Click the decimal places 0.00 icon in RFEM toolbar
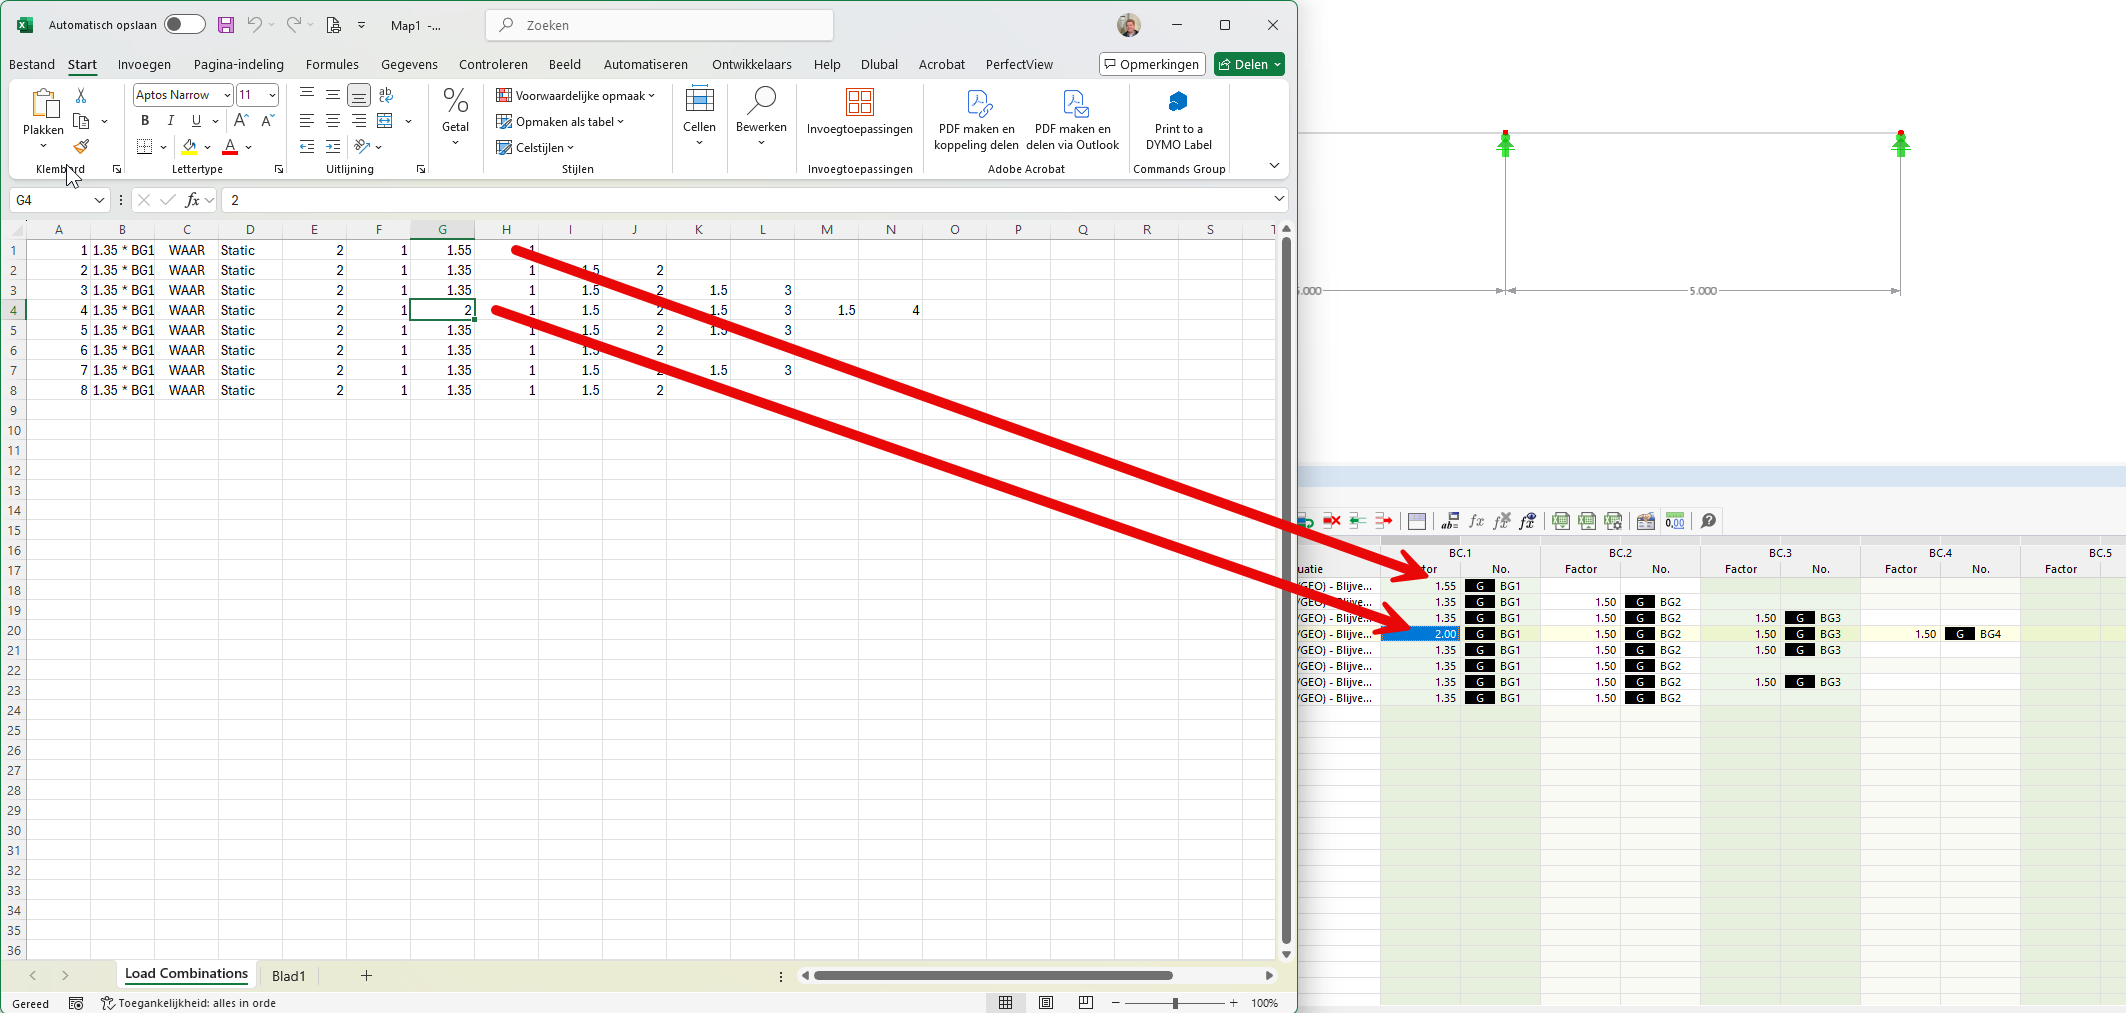Viewport: 2126px width, 1013px height. (x=1675, y=521)
